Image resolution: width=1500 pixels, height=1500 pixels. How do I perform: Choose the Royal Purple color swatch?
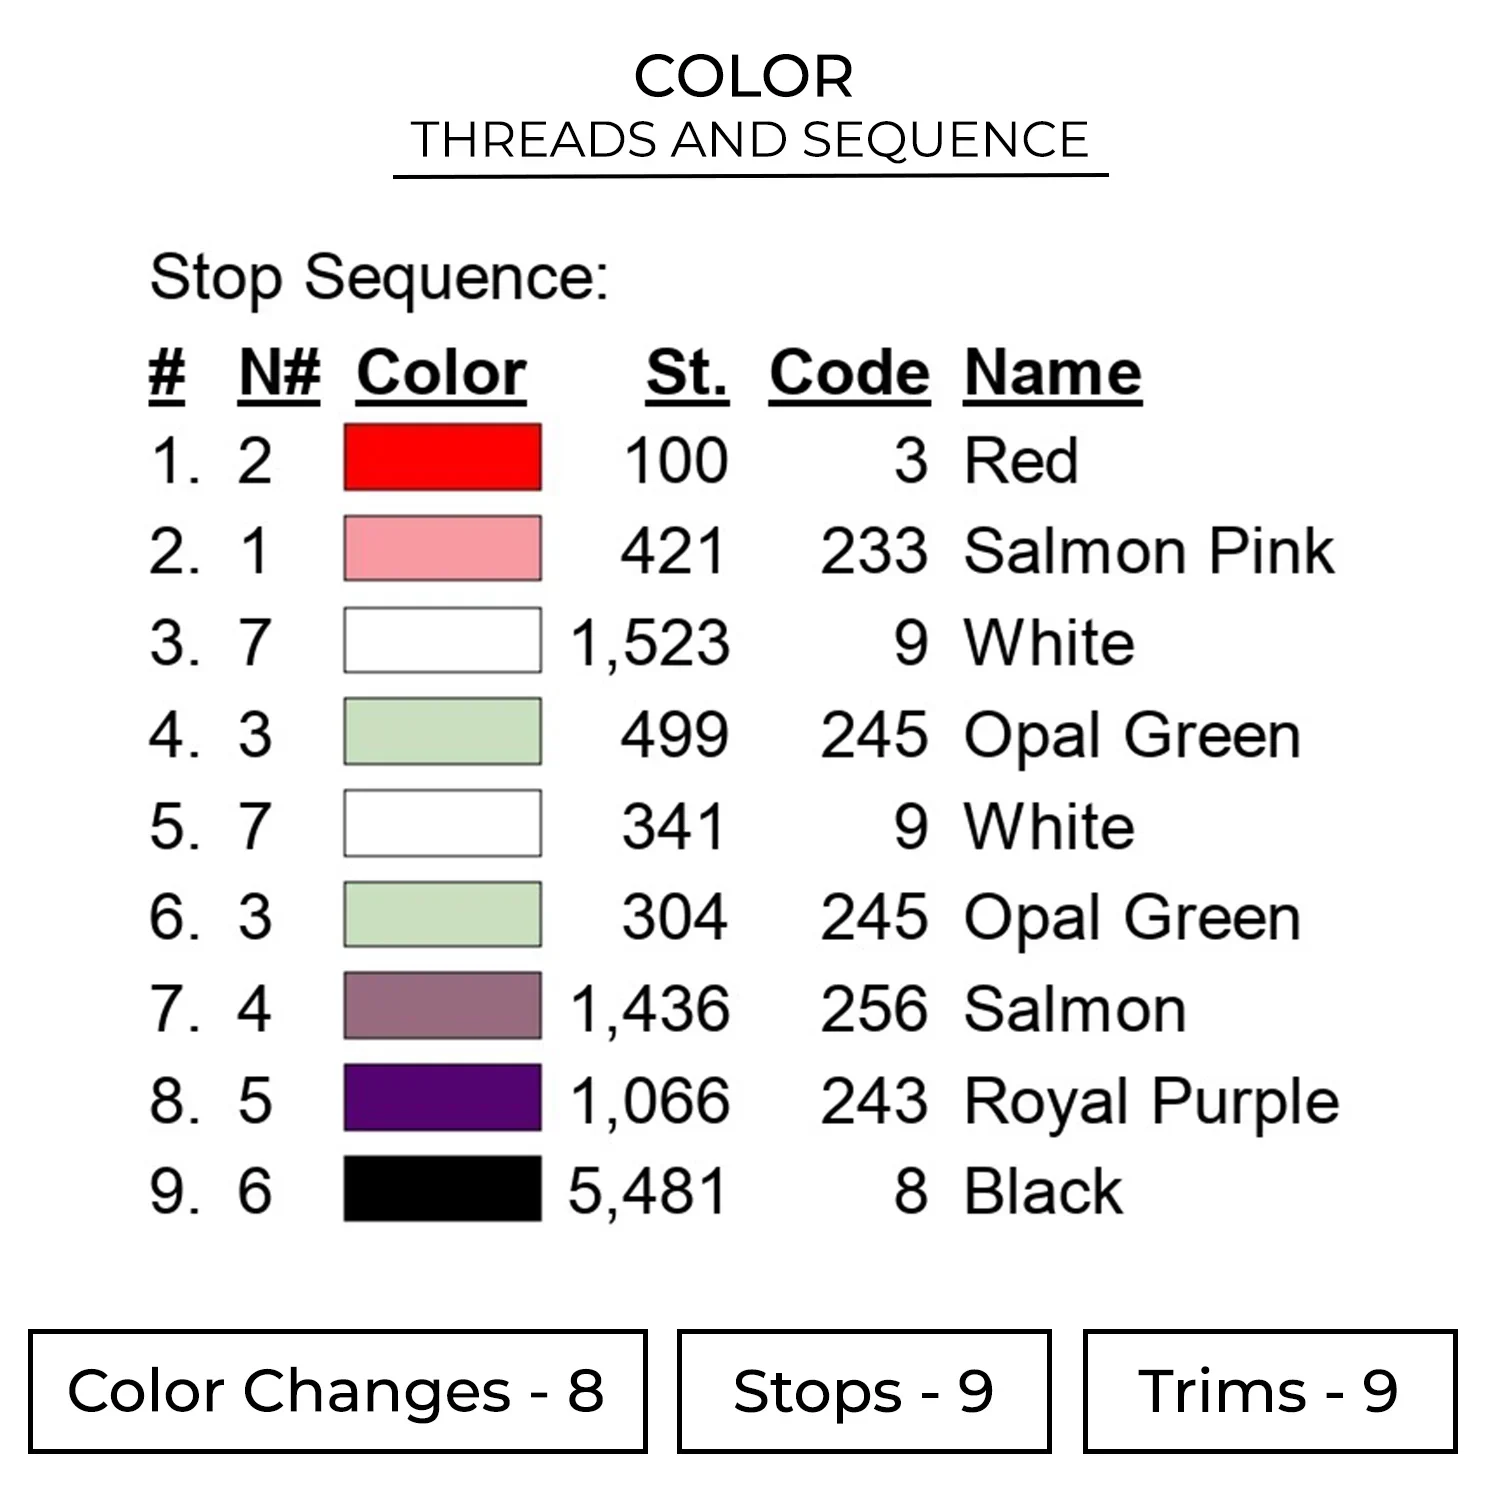point(442,1098)
